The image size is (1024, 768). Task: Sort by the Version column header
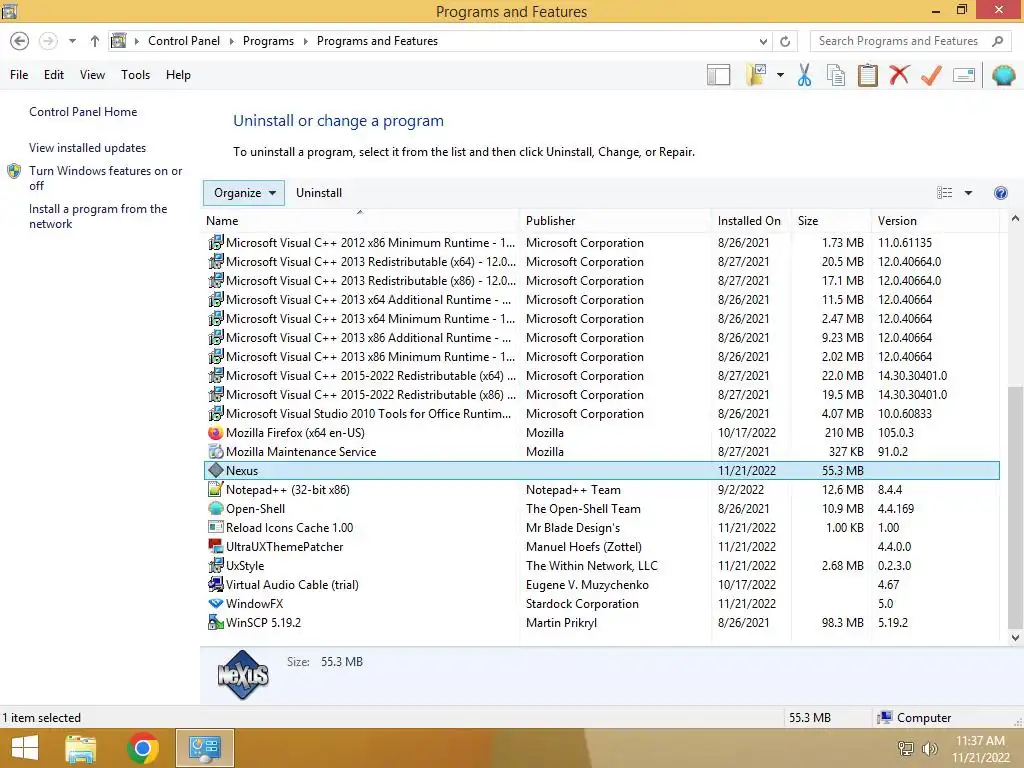(935, 221)
